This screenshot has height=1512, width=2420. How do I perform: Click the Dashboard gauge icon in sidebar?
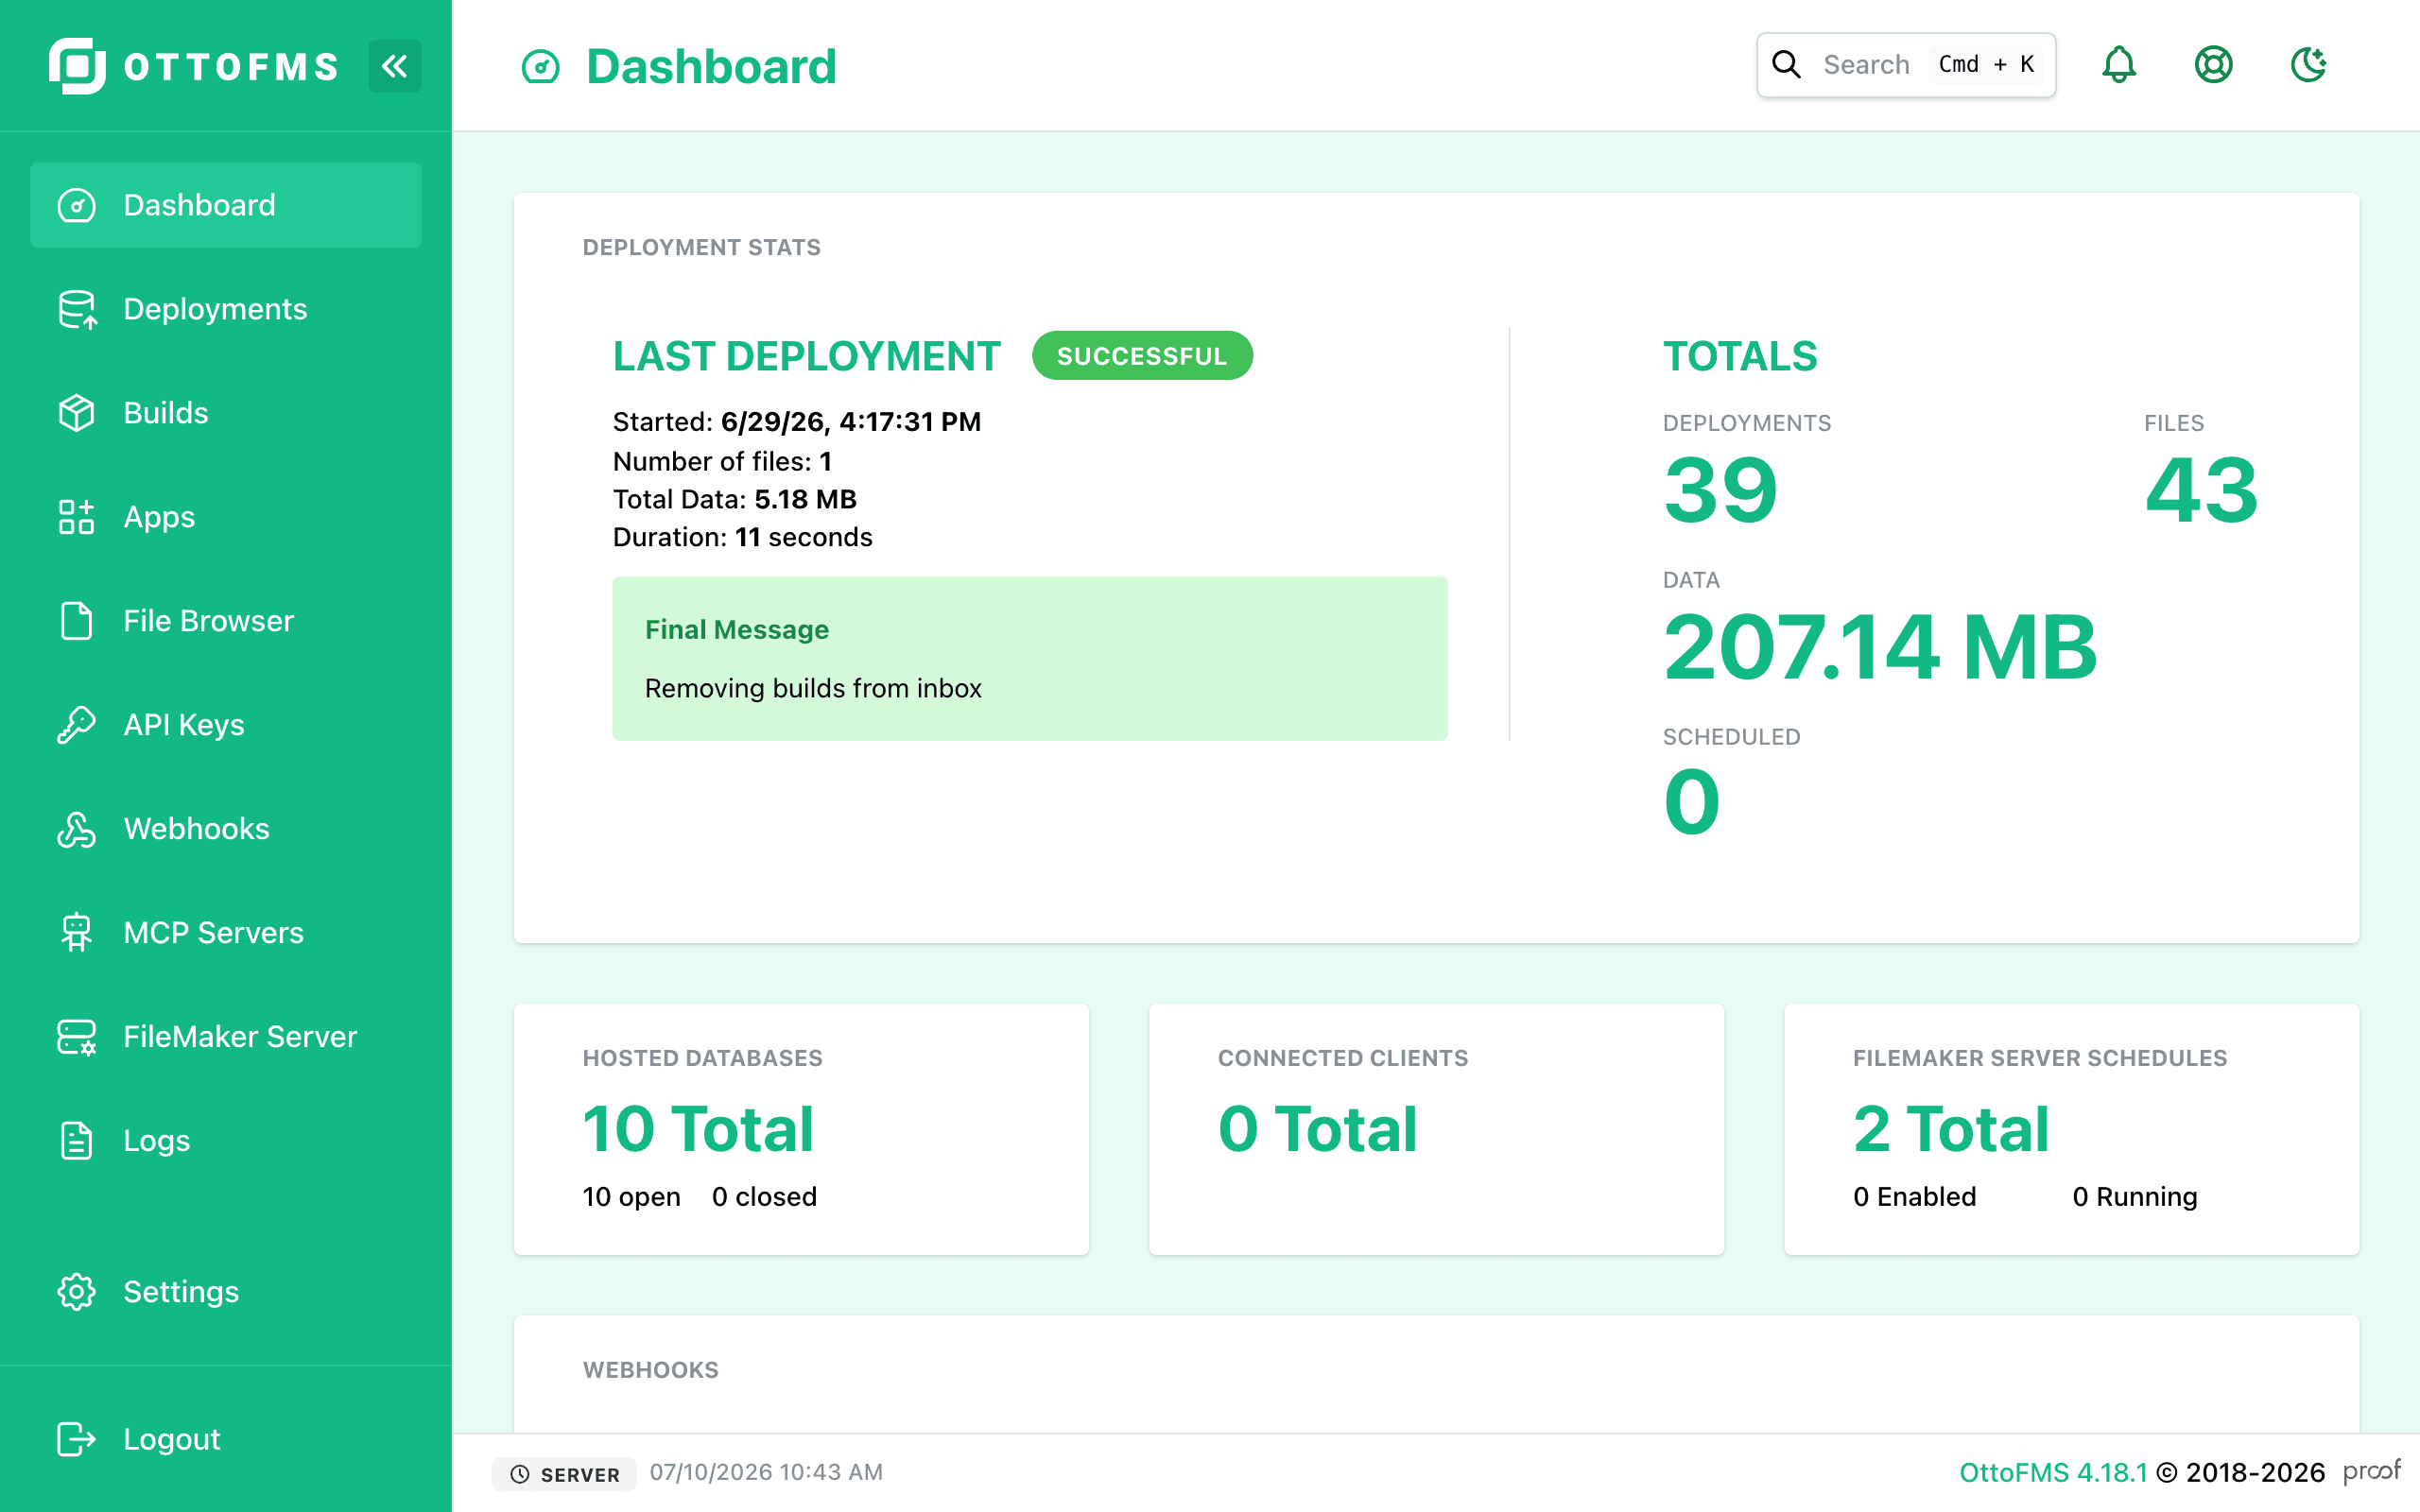pyautogui.click(x=77, y=205)
